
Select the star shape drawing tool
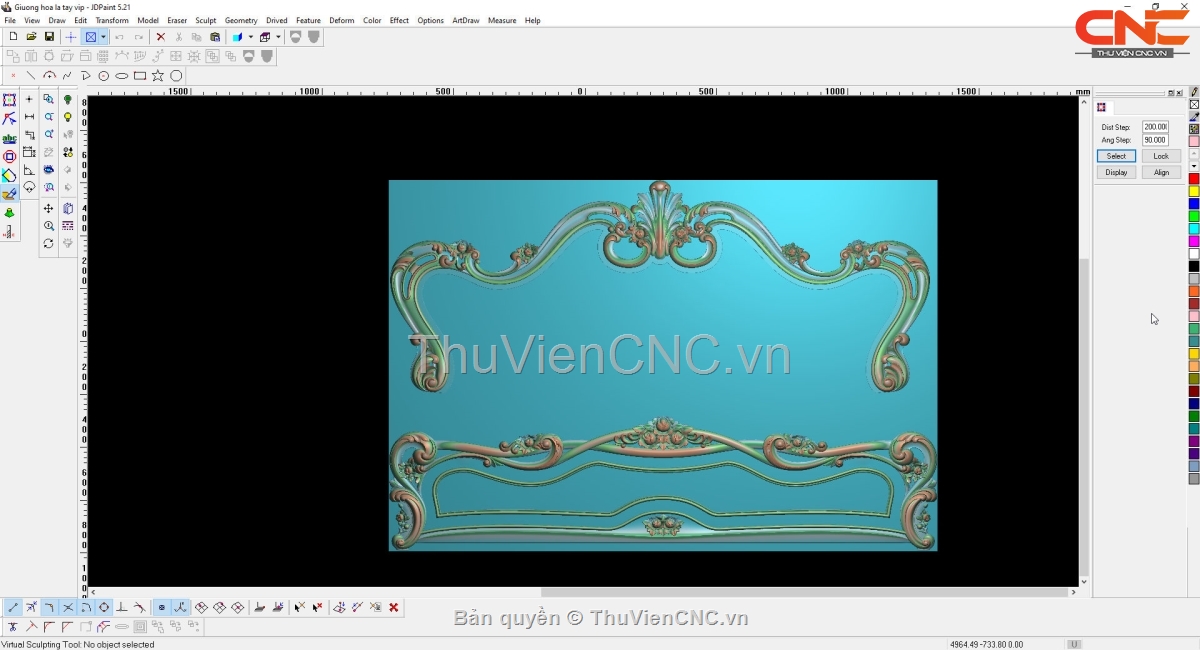(x=158, y=76)
